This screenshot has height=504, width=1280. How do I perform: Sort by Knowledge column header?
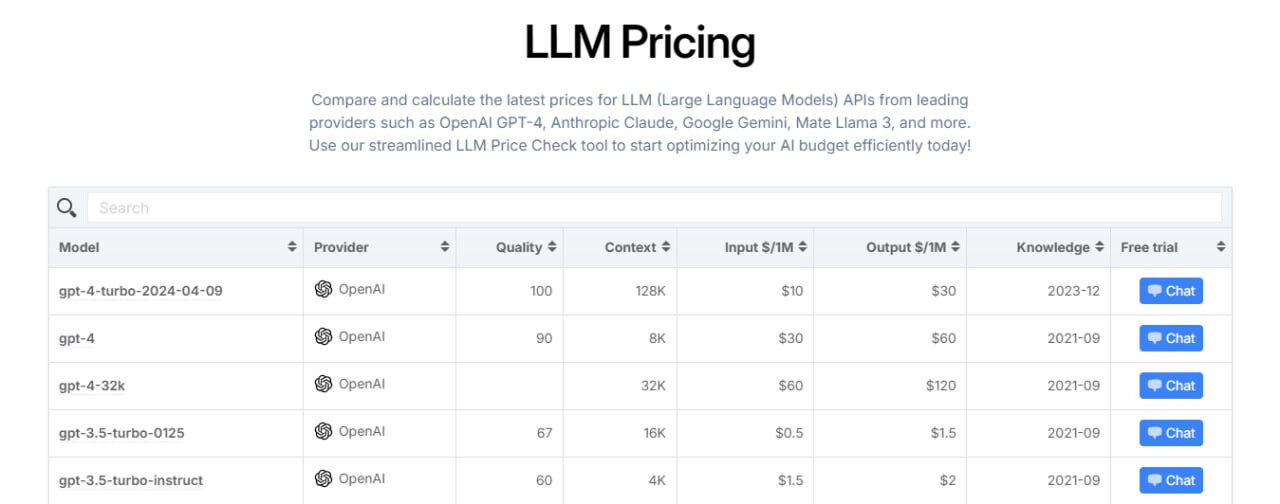click(1060, 247)
